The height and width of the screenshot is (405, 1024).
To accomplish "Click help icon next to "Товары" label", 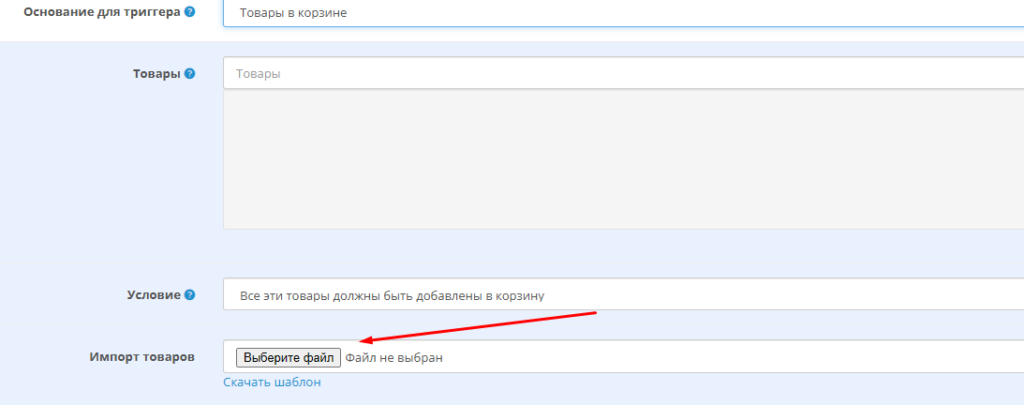I will [x=190, y=74].
